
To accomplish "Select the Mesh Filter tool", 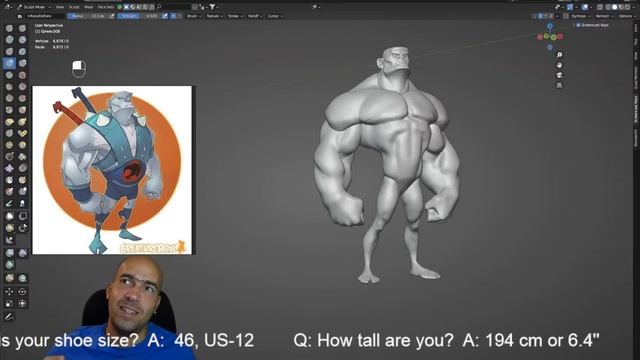I will click(x=9, y=253).
